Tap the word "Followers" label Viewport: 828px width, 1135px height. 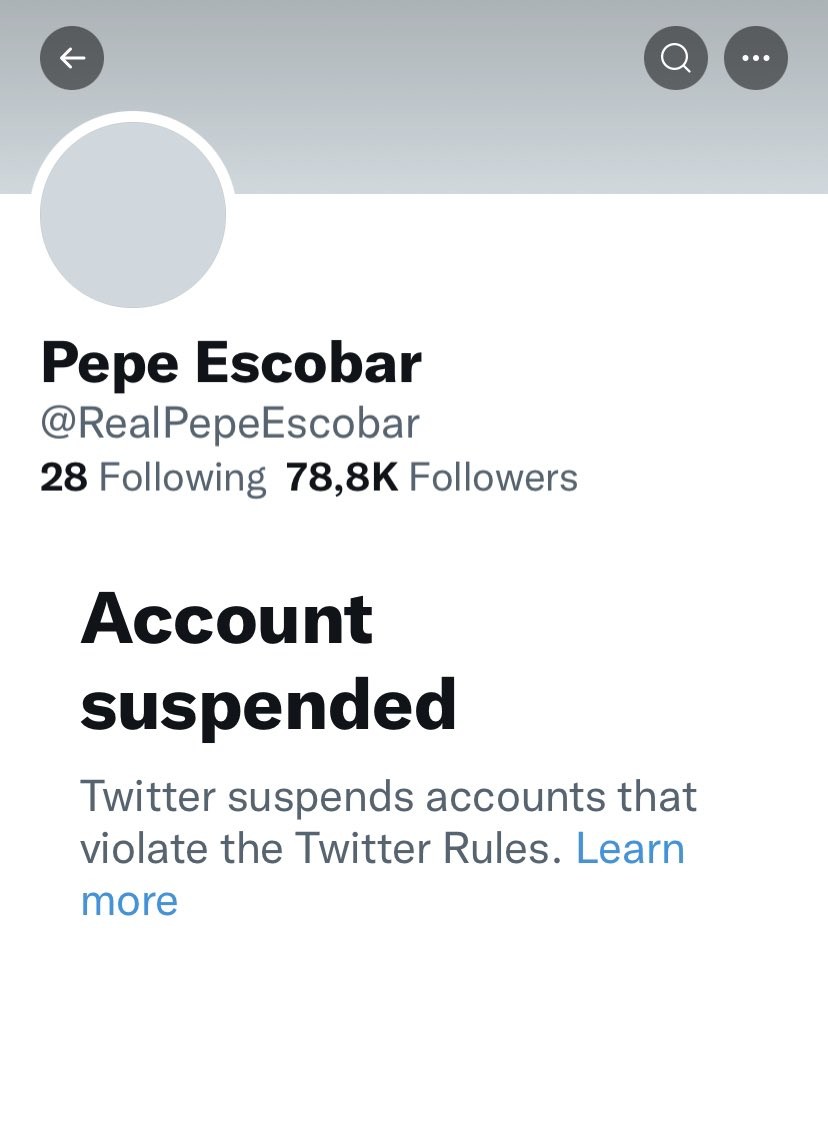coord(494,478)
